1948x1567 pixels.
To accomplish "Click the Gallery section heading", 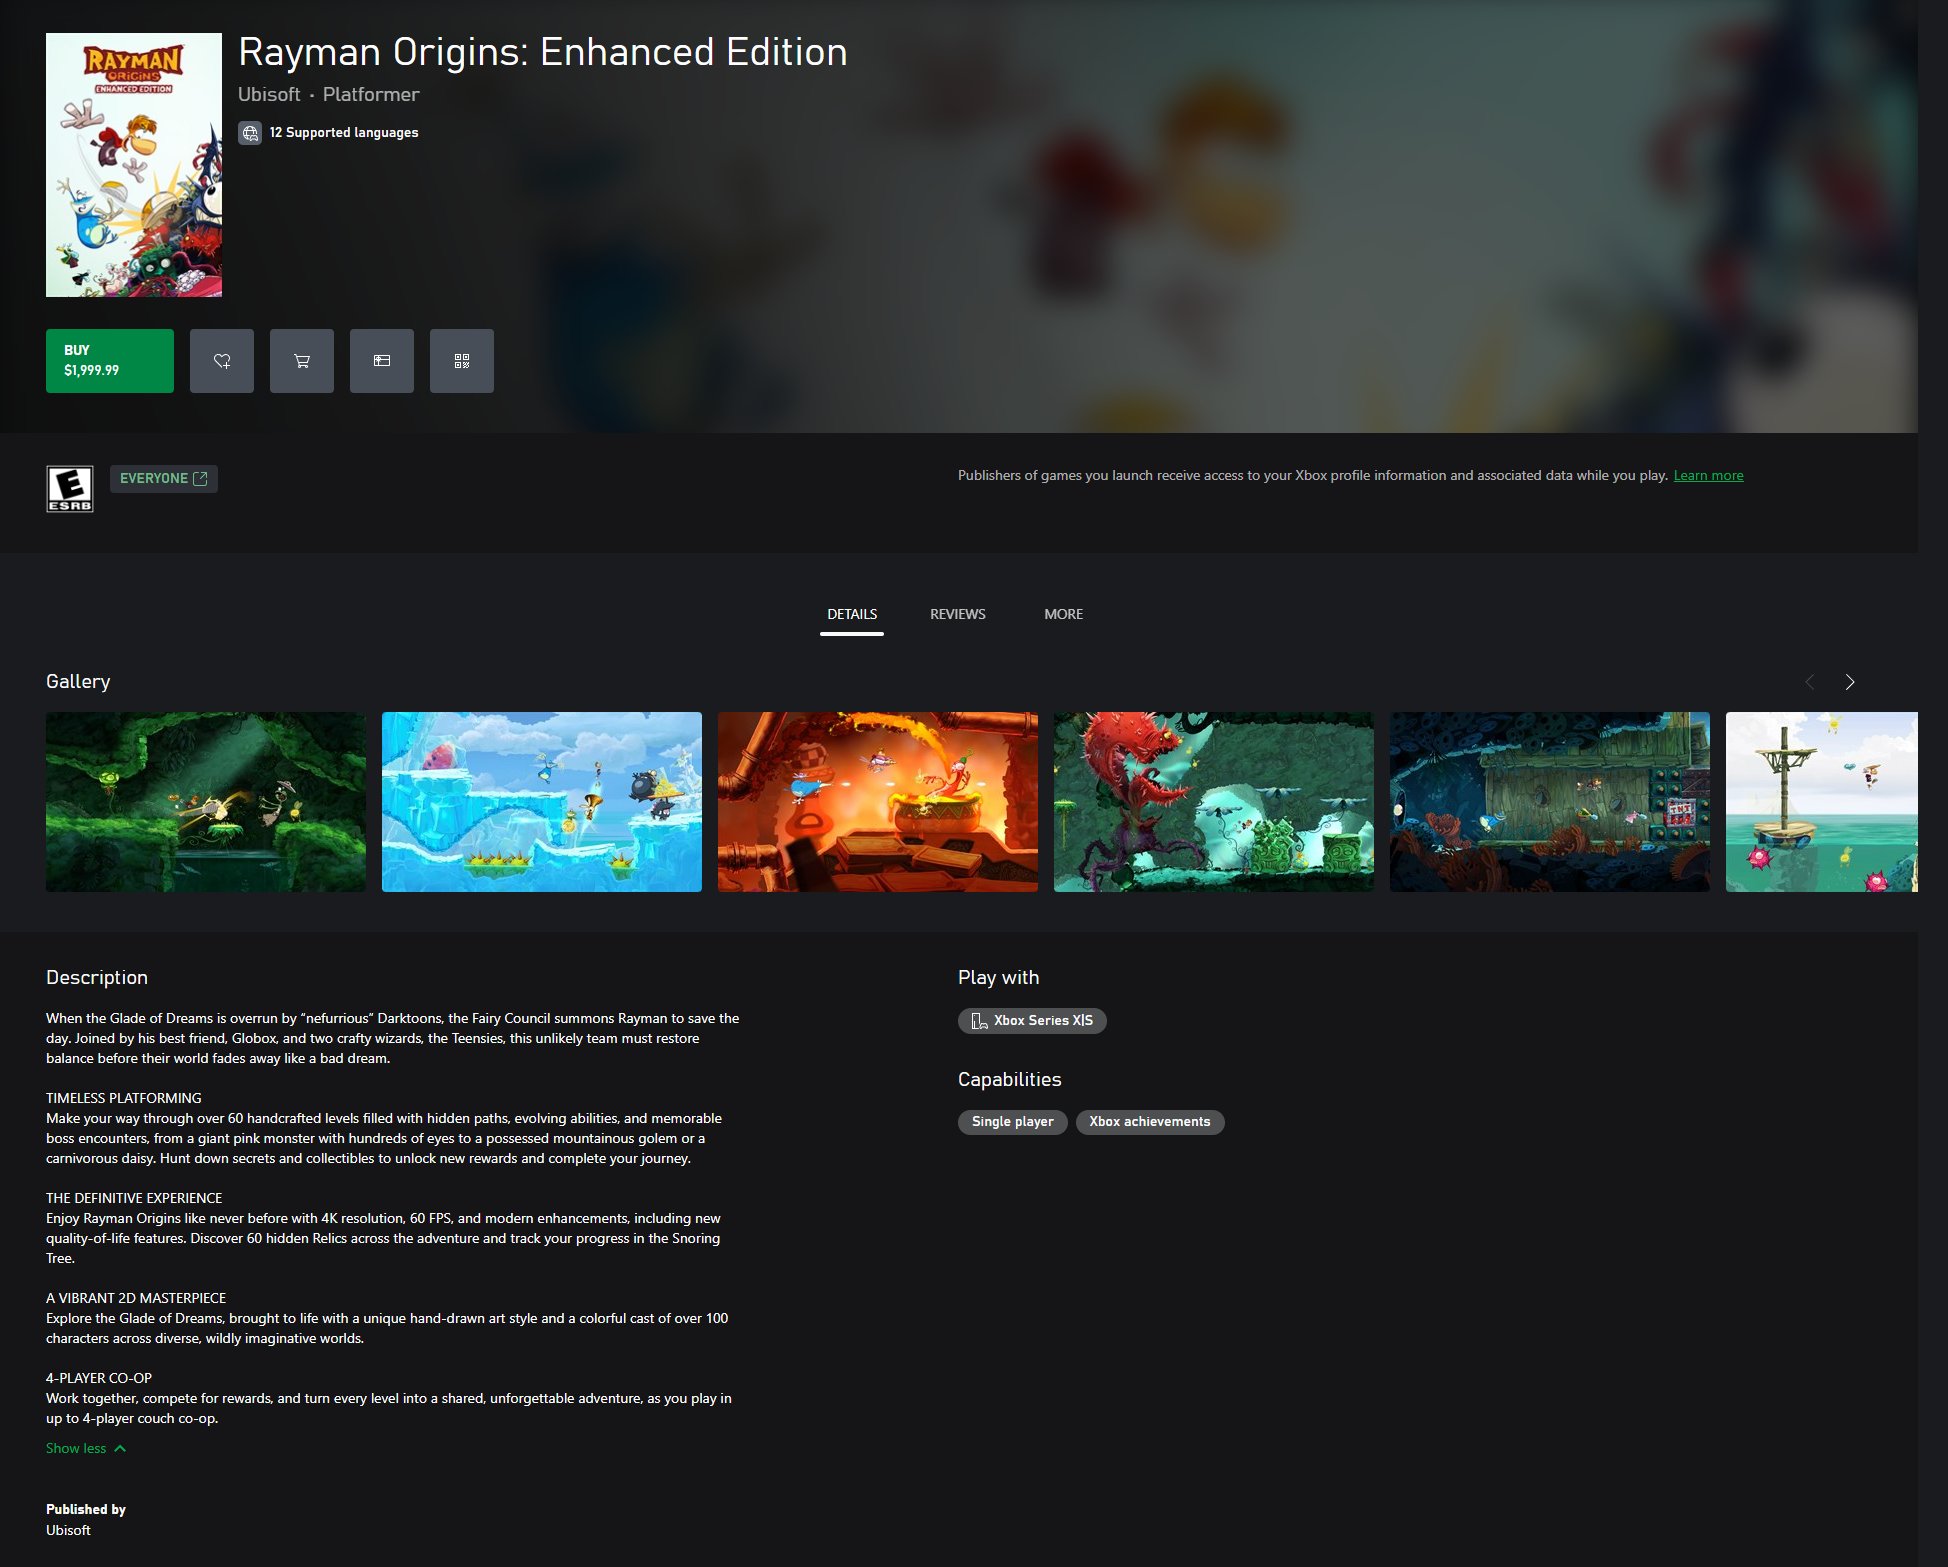I will pos(78,682).
